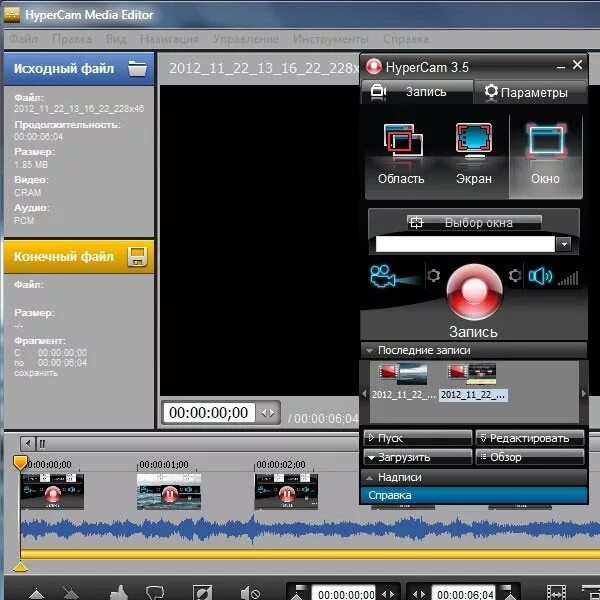The width and height of the screenshot is (600, 600).
Task: Click the HyperCam 3.5 red logo icon
Action: 374,67
